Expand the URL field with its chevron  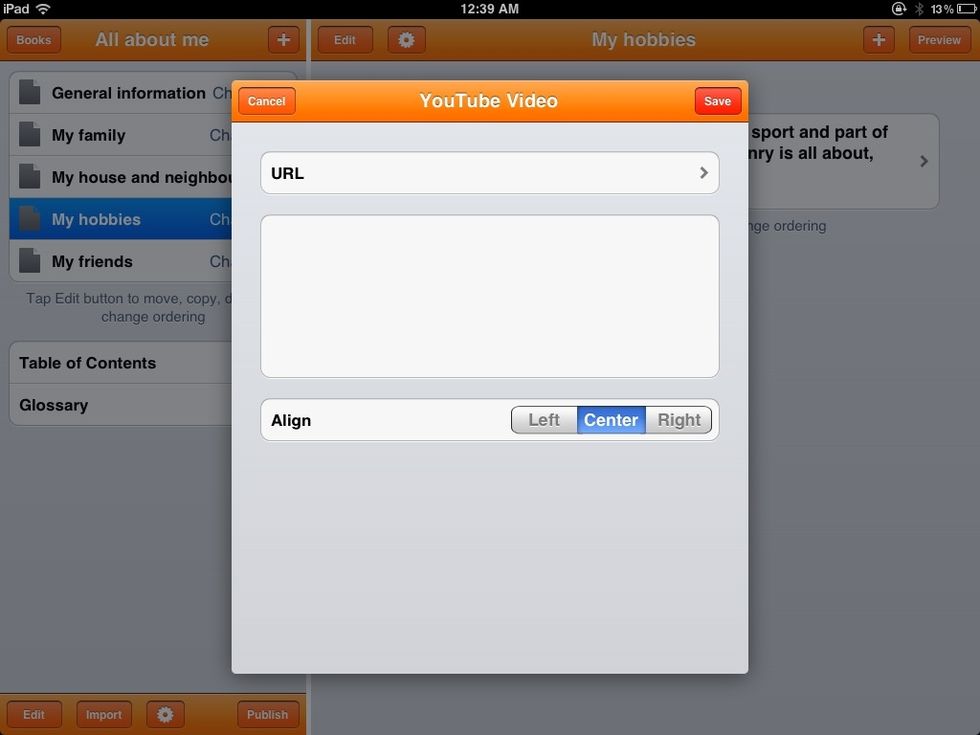coord(702,172)
